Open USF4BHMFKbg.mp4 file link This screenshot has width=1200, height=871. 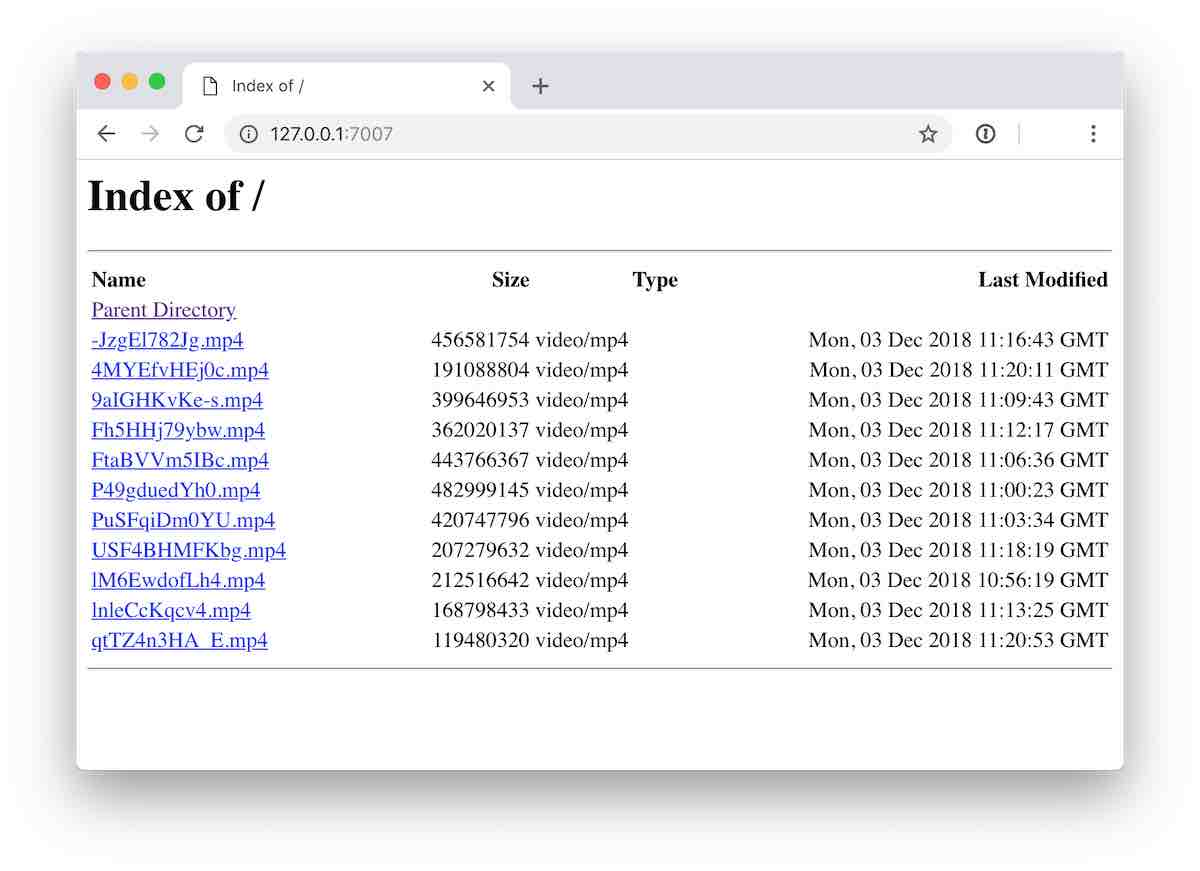coord(189,550)
